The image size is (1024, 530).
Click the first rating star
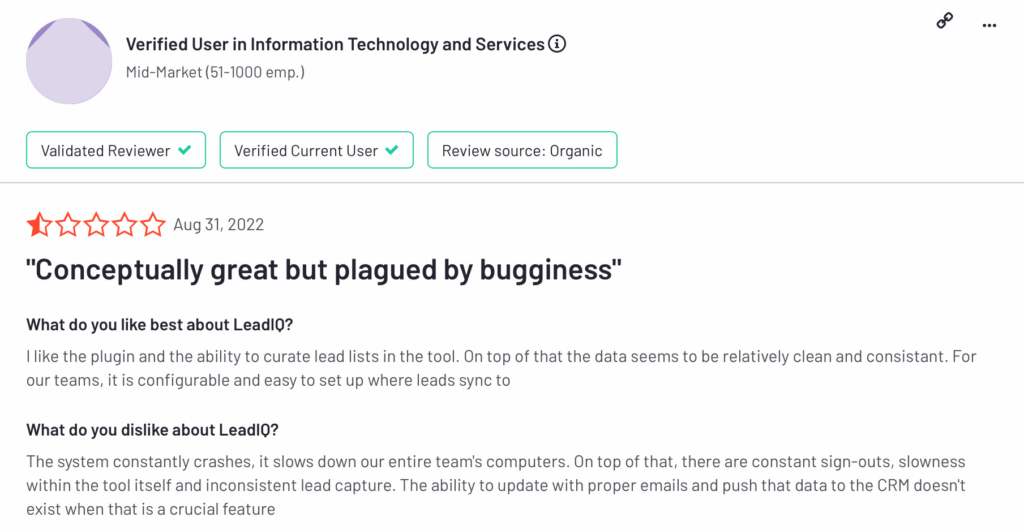pos(39,224)
